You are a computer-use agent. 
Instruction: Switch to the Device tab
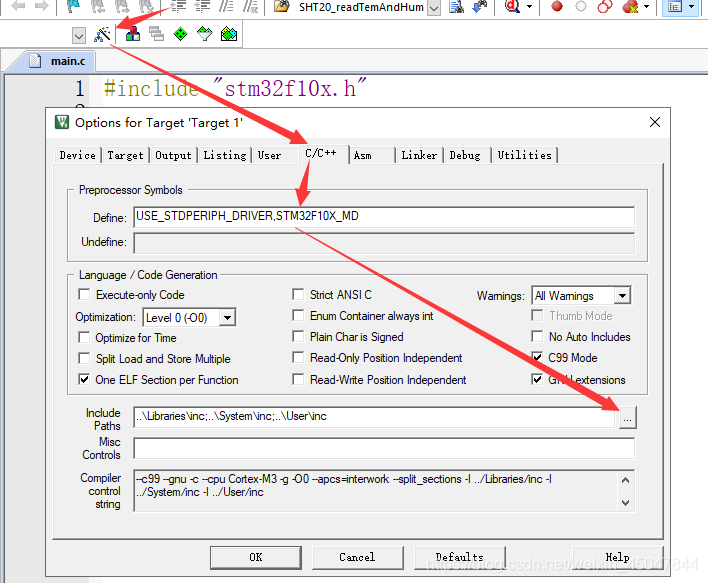pyautogui.click(x=77, y=155)
